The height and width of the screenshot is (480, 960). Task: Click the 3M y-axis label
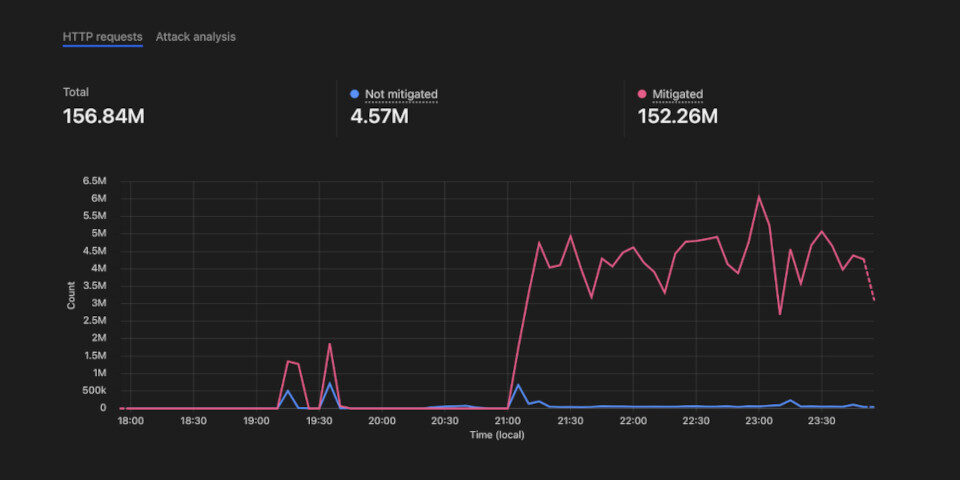click(x=101, y=303)
